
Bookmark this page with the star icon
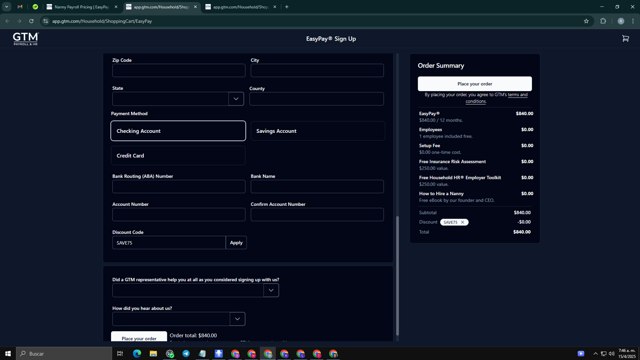[x=586, y=21]
